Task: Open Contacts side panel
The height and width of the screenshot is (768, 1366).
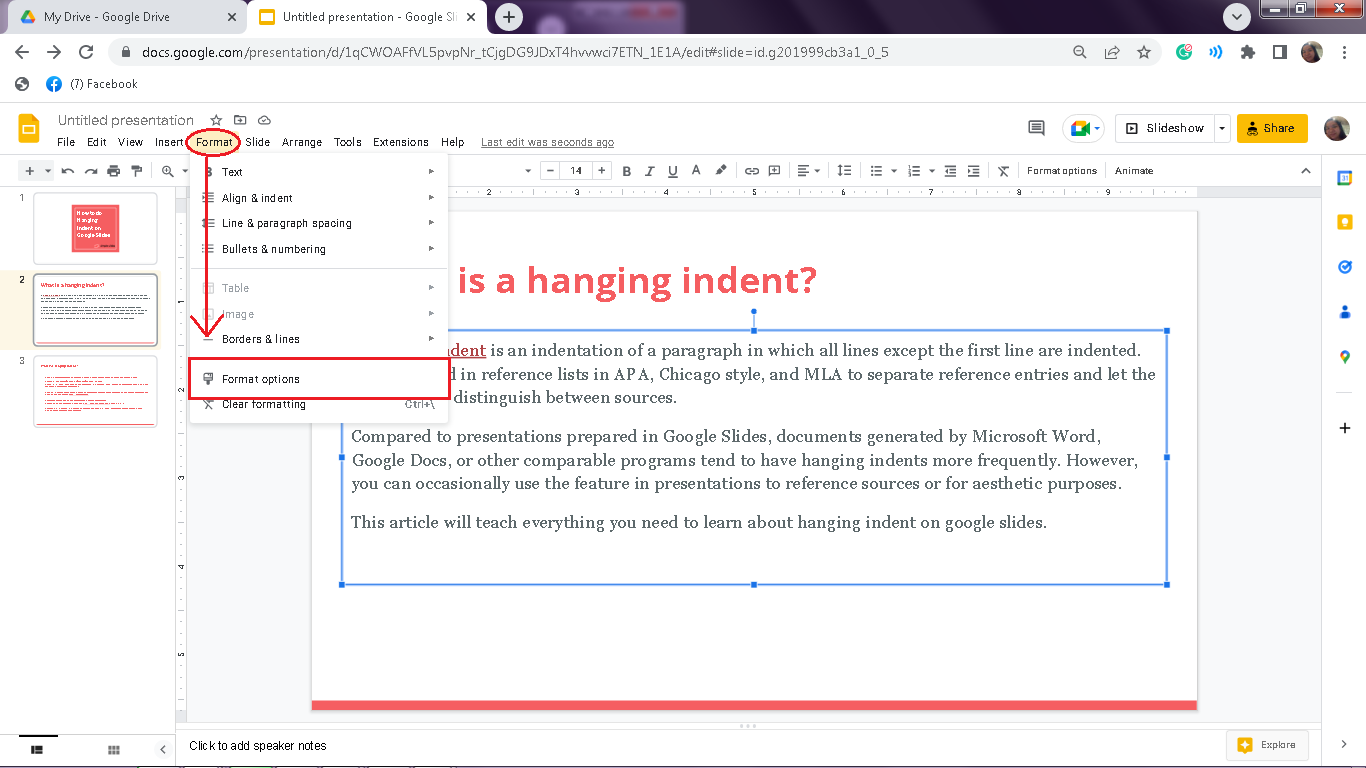Action: 1345,312
